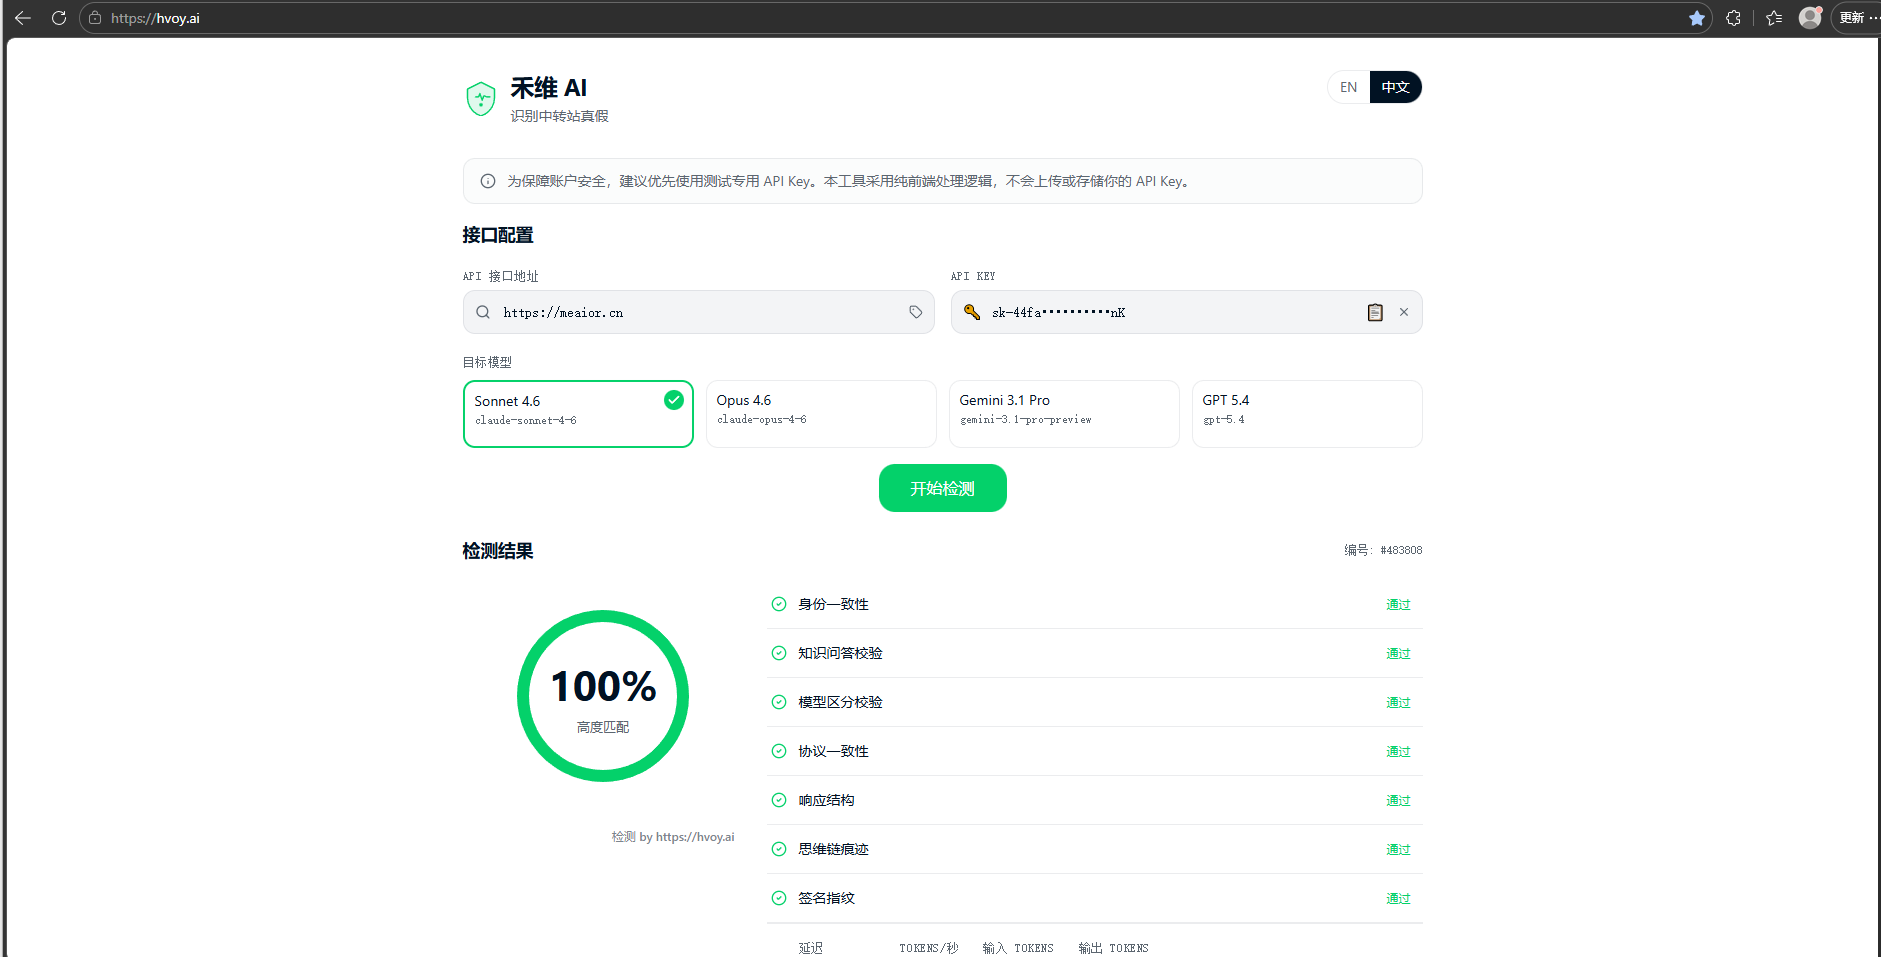Click the page refresh icon
The width and height of the screenshot is (1881, 957).
59,17
